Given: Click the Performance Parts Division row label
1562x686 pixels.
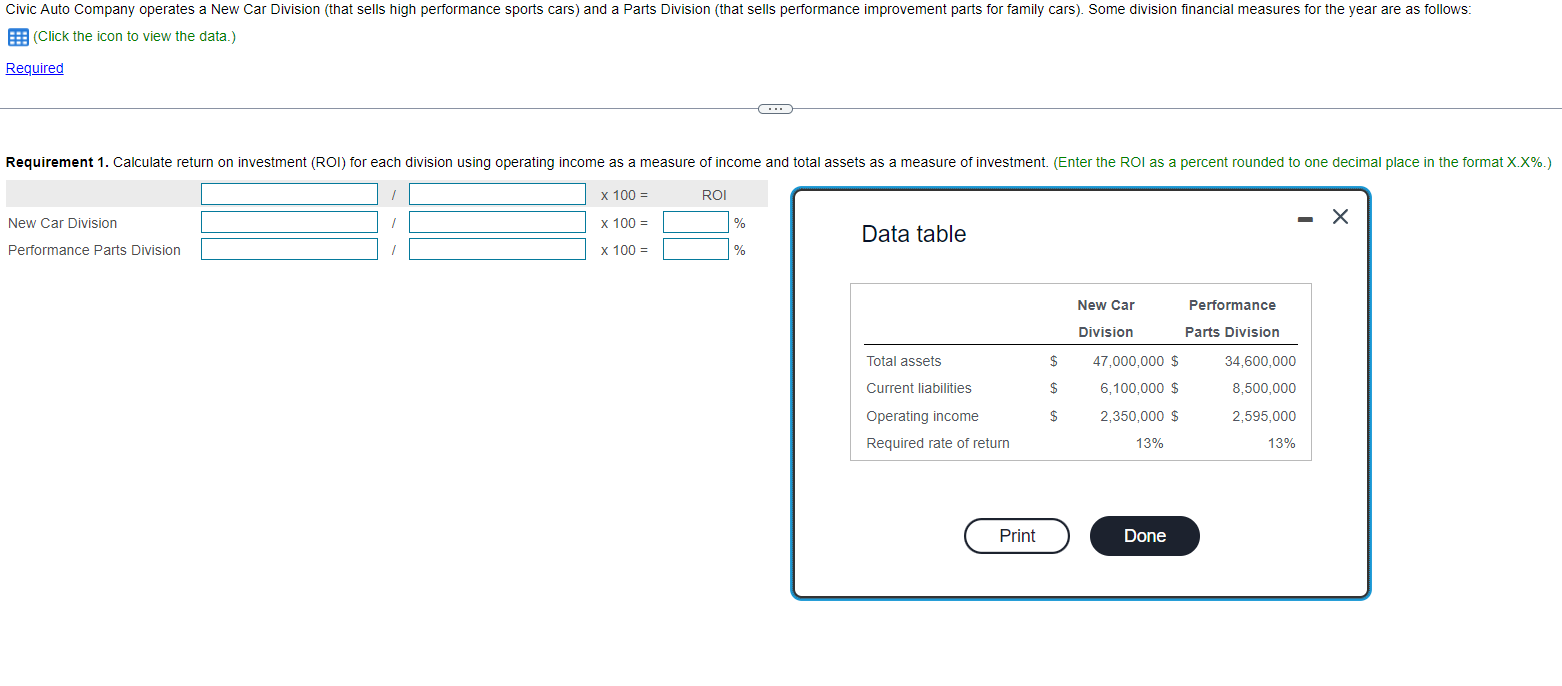Looking at the screenshot, I should [x=94, y=249].
